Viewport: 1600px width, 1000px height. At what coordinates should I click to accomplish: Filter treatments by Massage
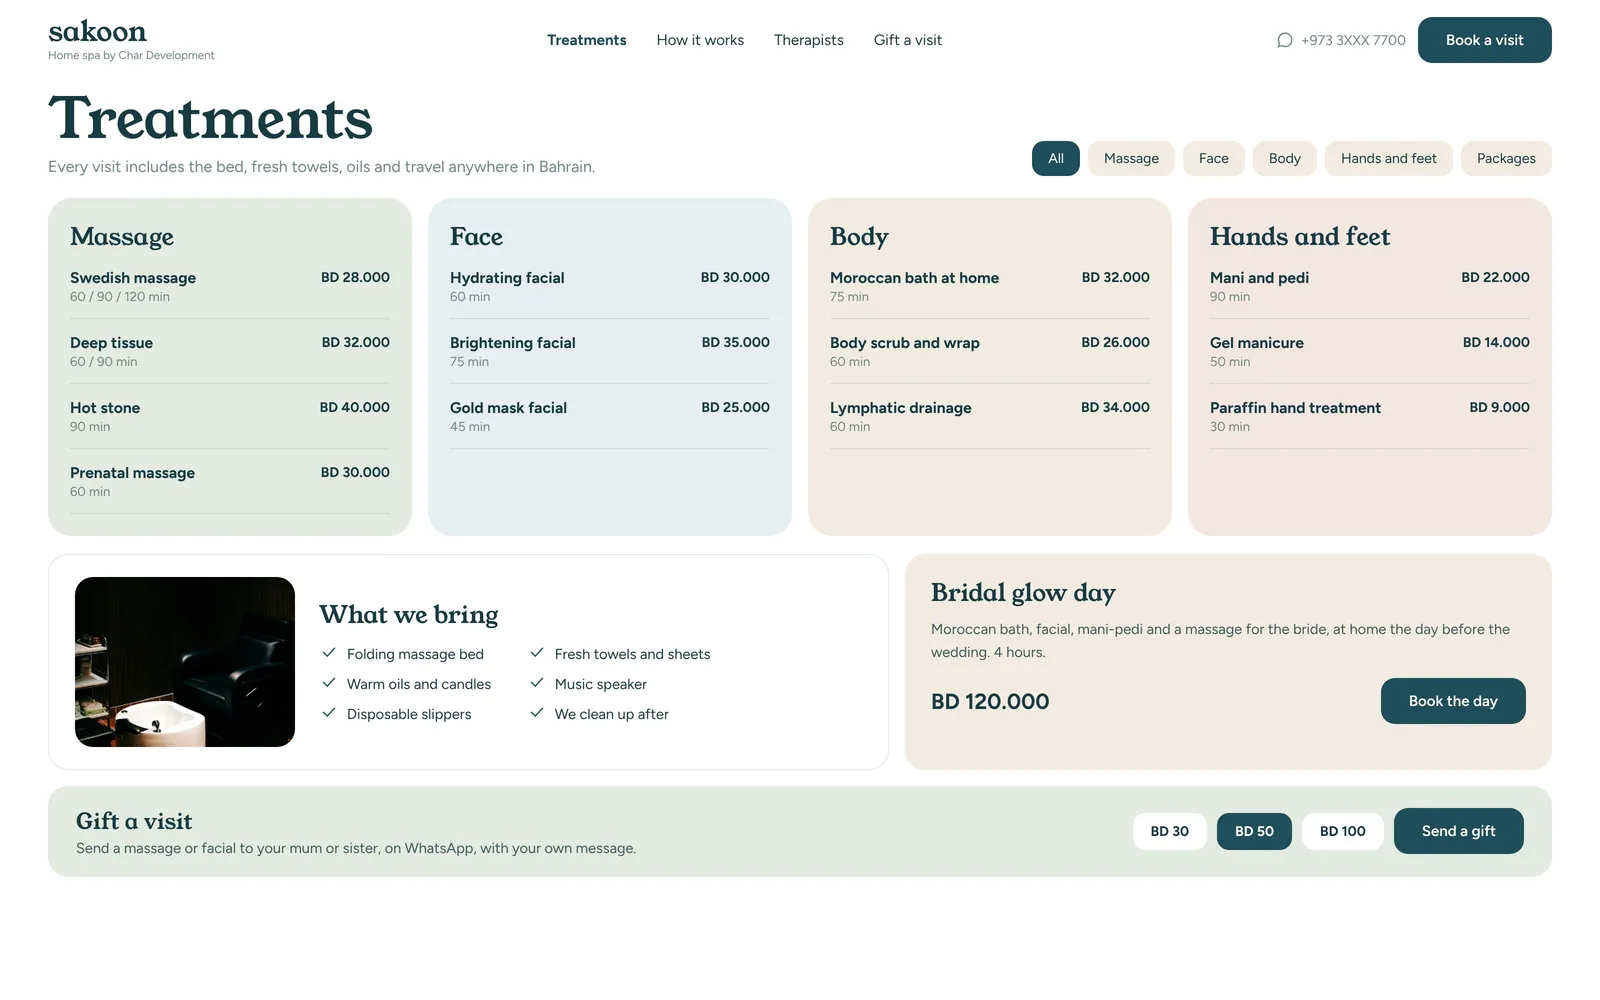(x=1131, y=158)
